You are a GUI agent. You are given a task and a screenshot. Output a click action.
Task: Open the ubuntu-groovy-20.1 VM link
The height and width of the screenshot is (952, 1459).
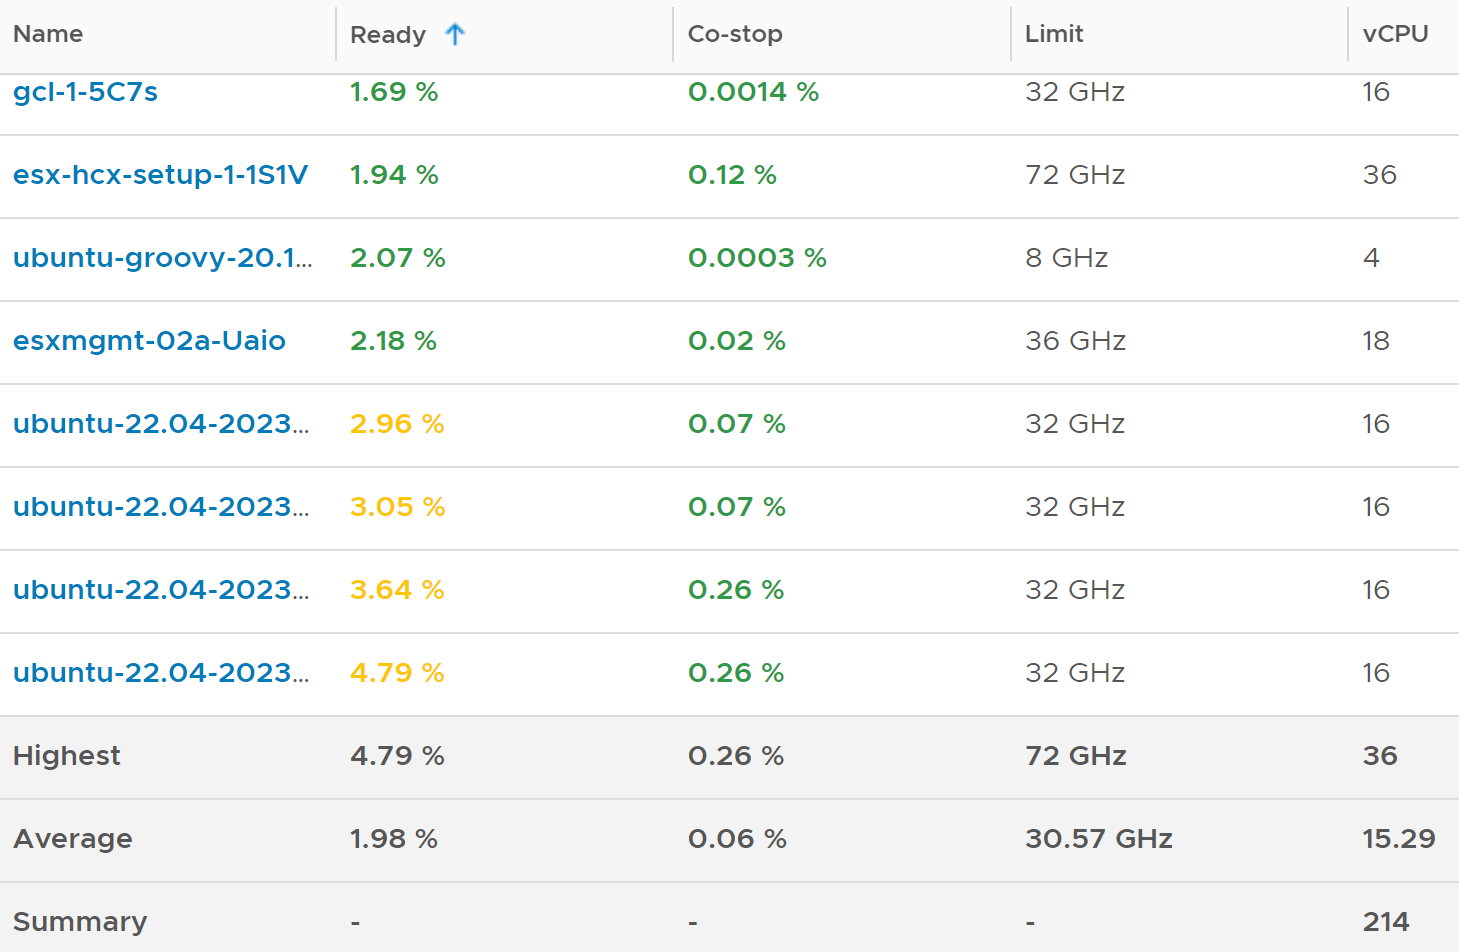(x=162, y=258)
